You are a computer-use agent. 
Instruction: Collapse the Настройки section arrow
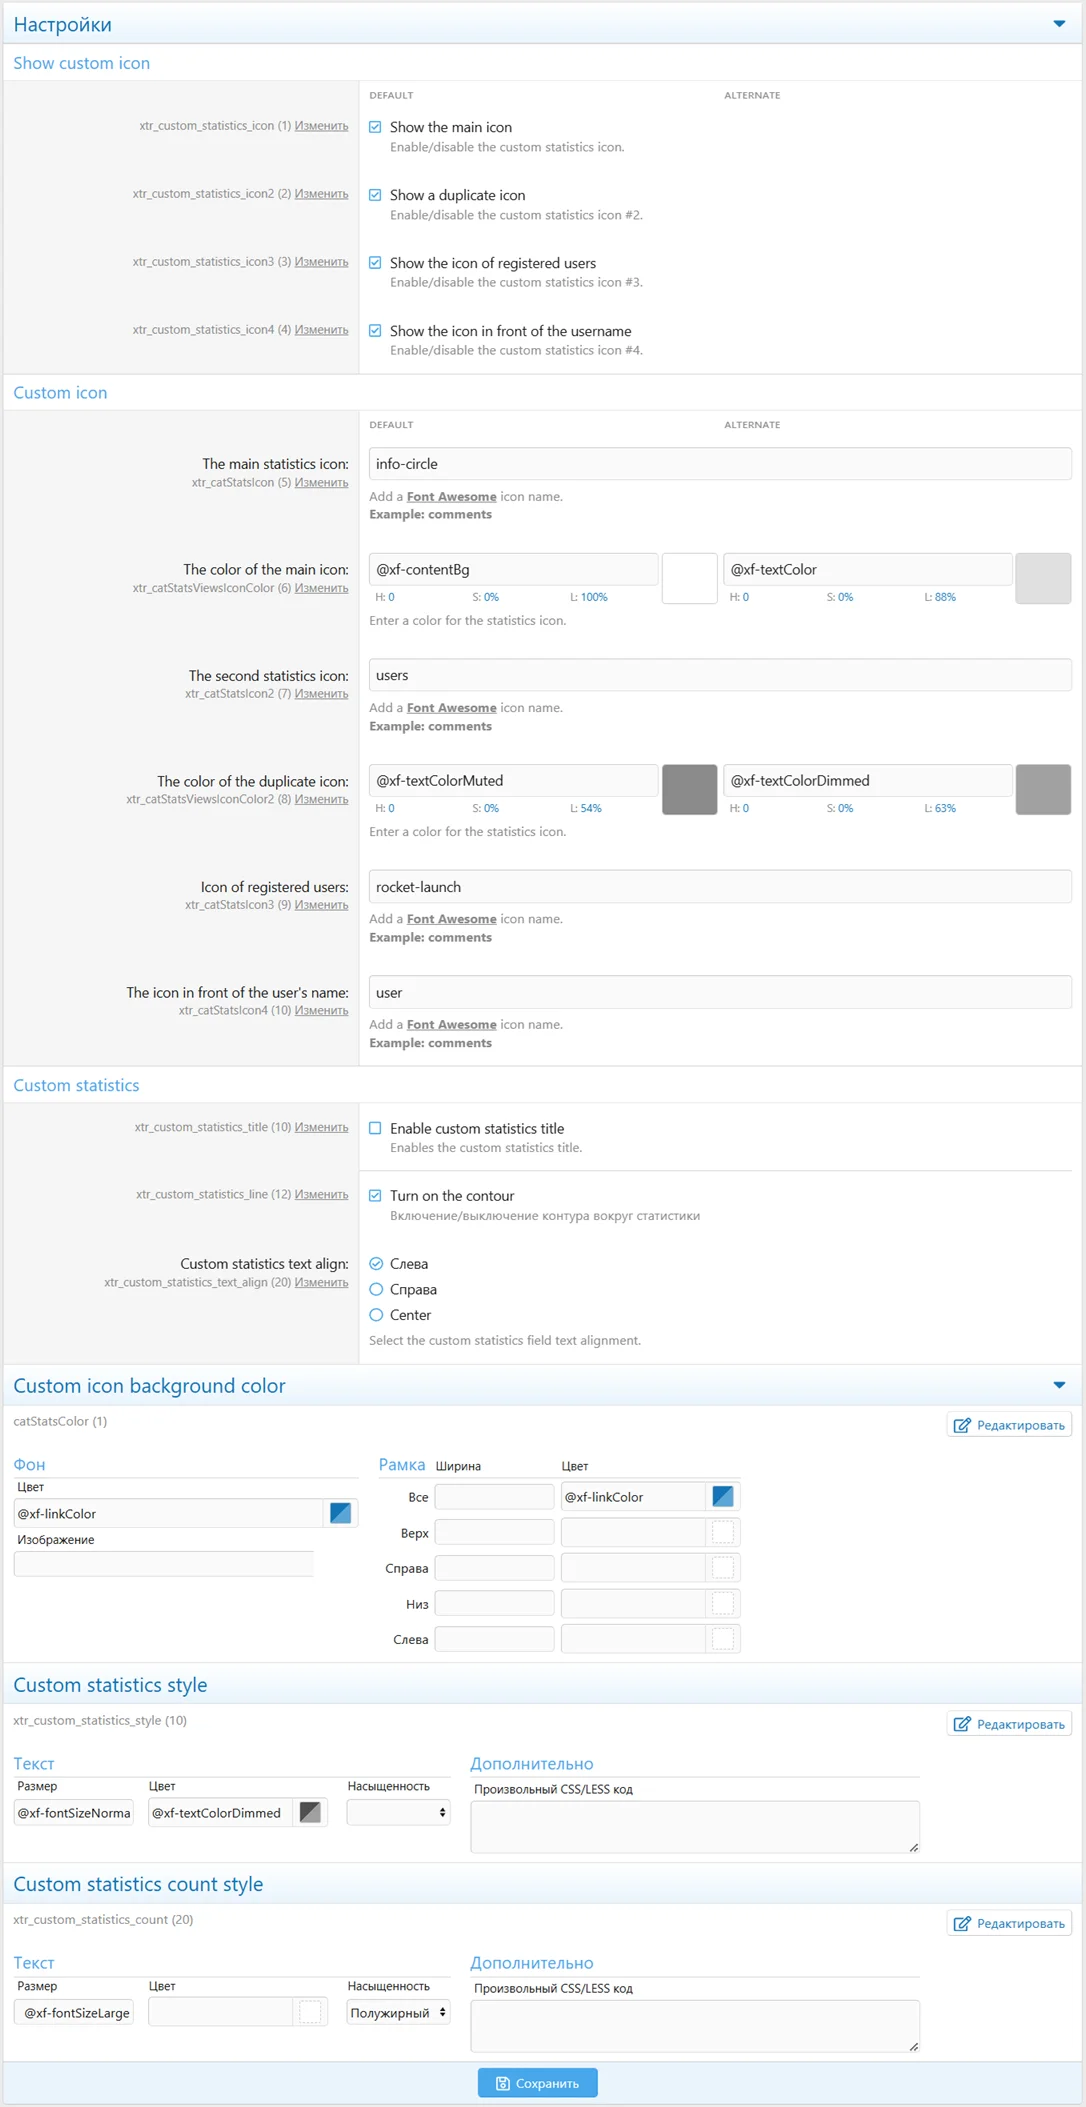tap(1059, 24)
